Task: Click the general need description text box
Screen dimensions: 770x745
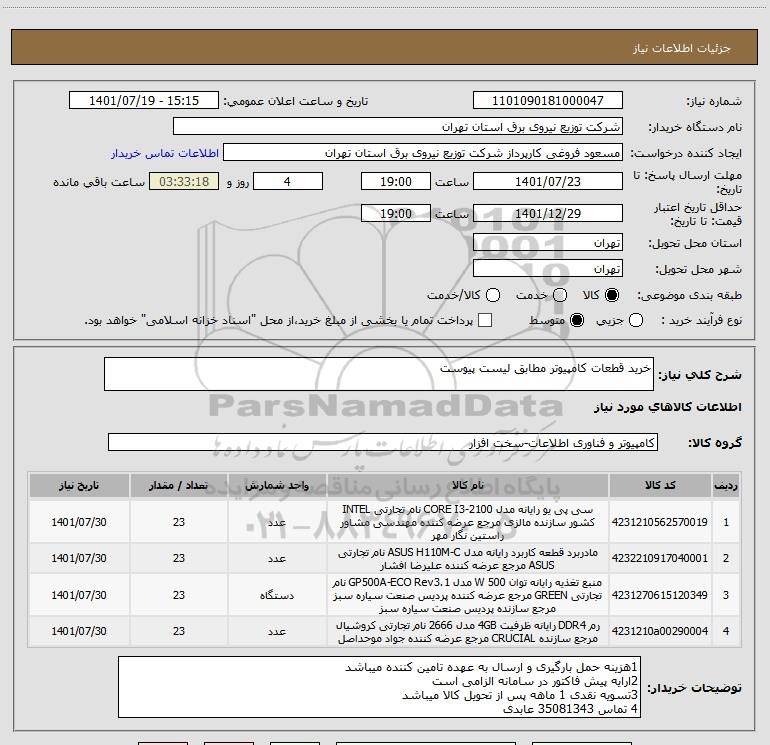Action: tap(379, 374)
